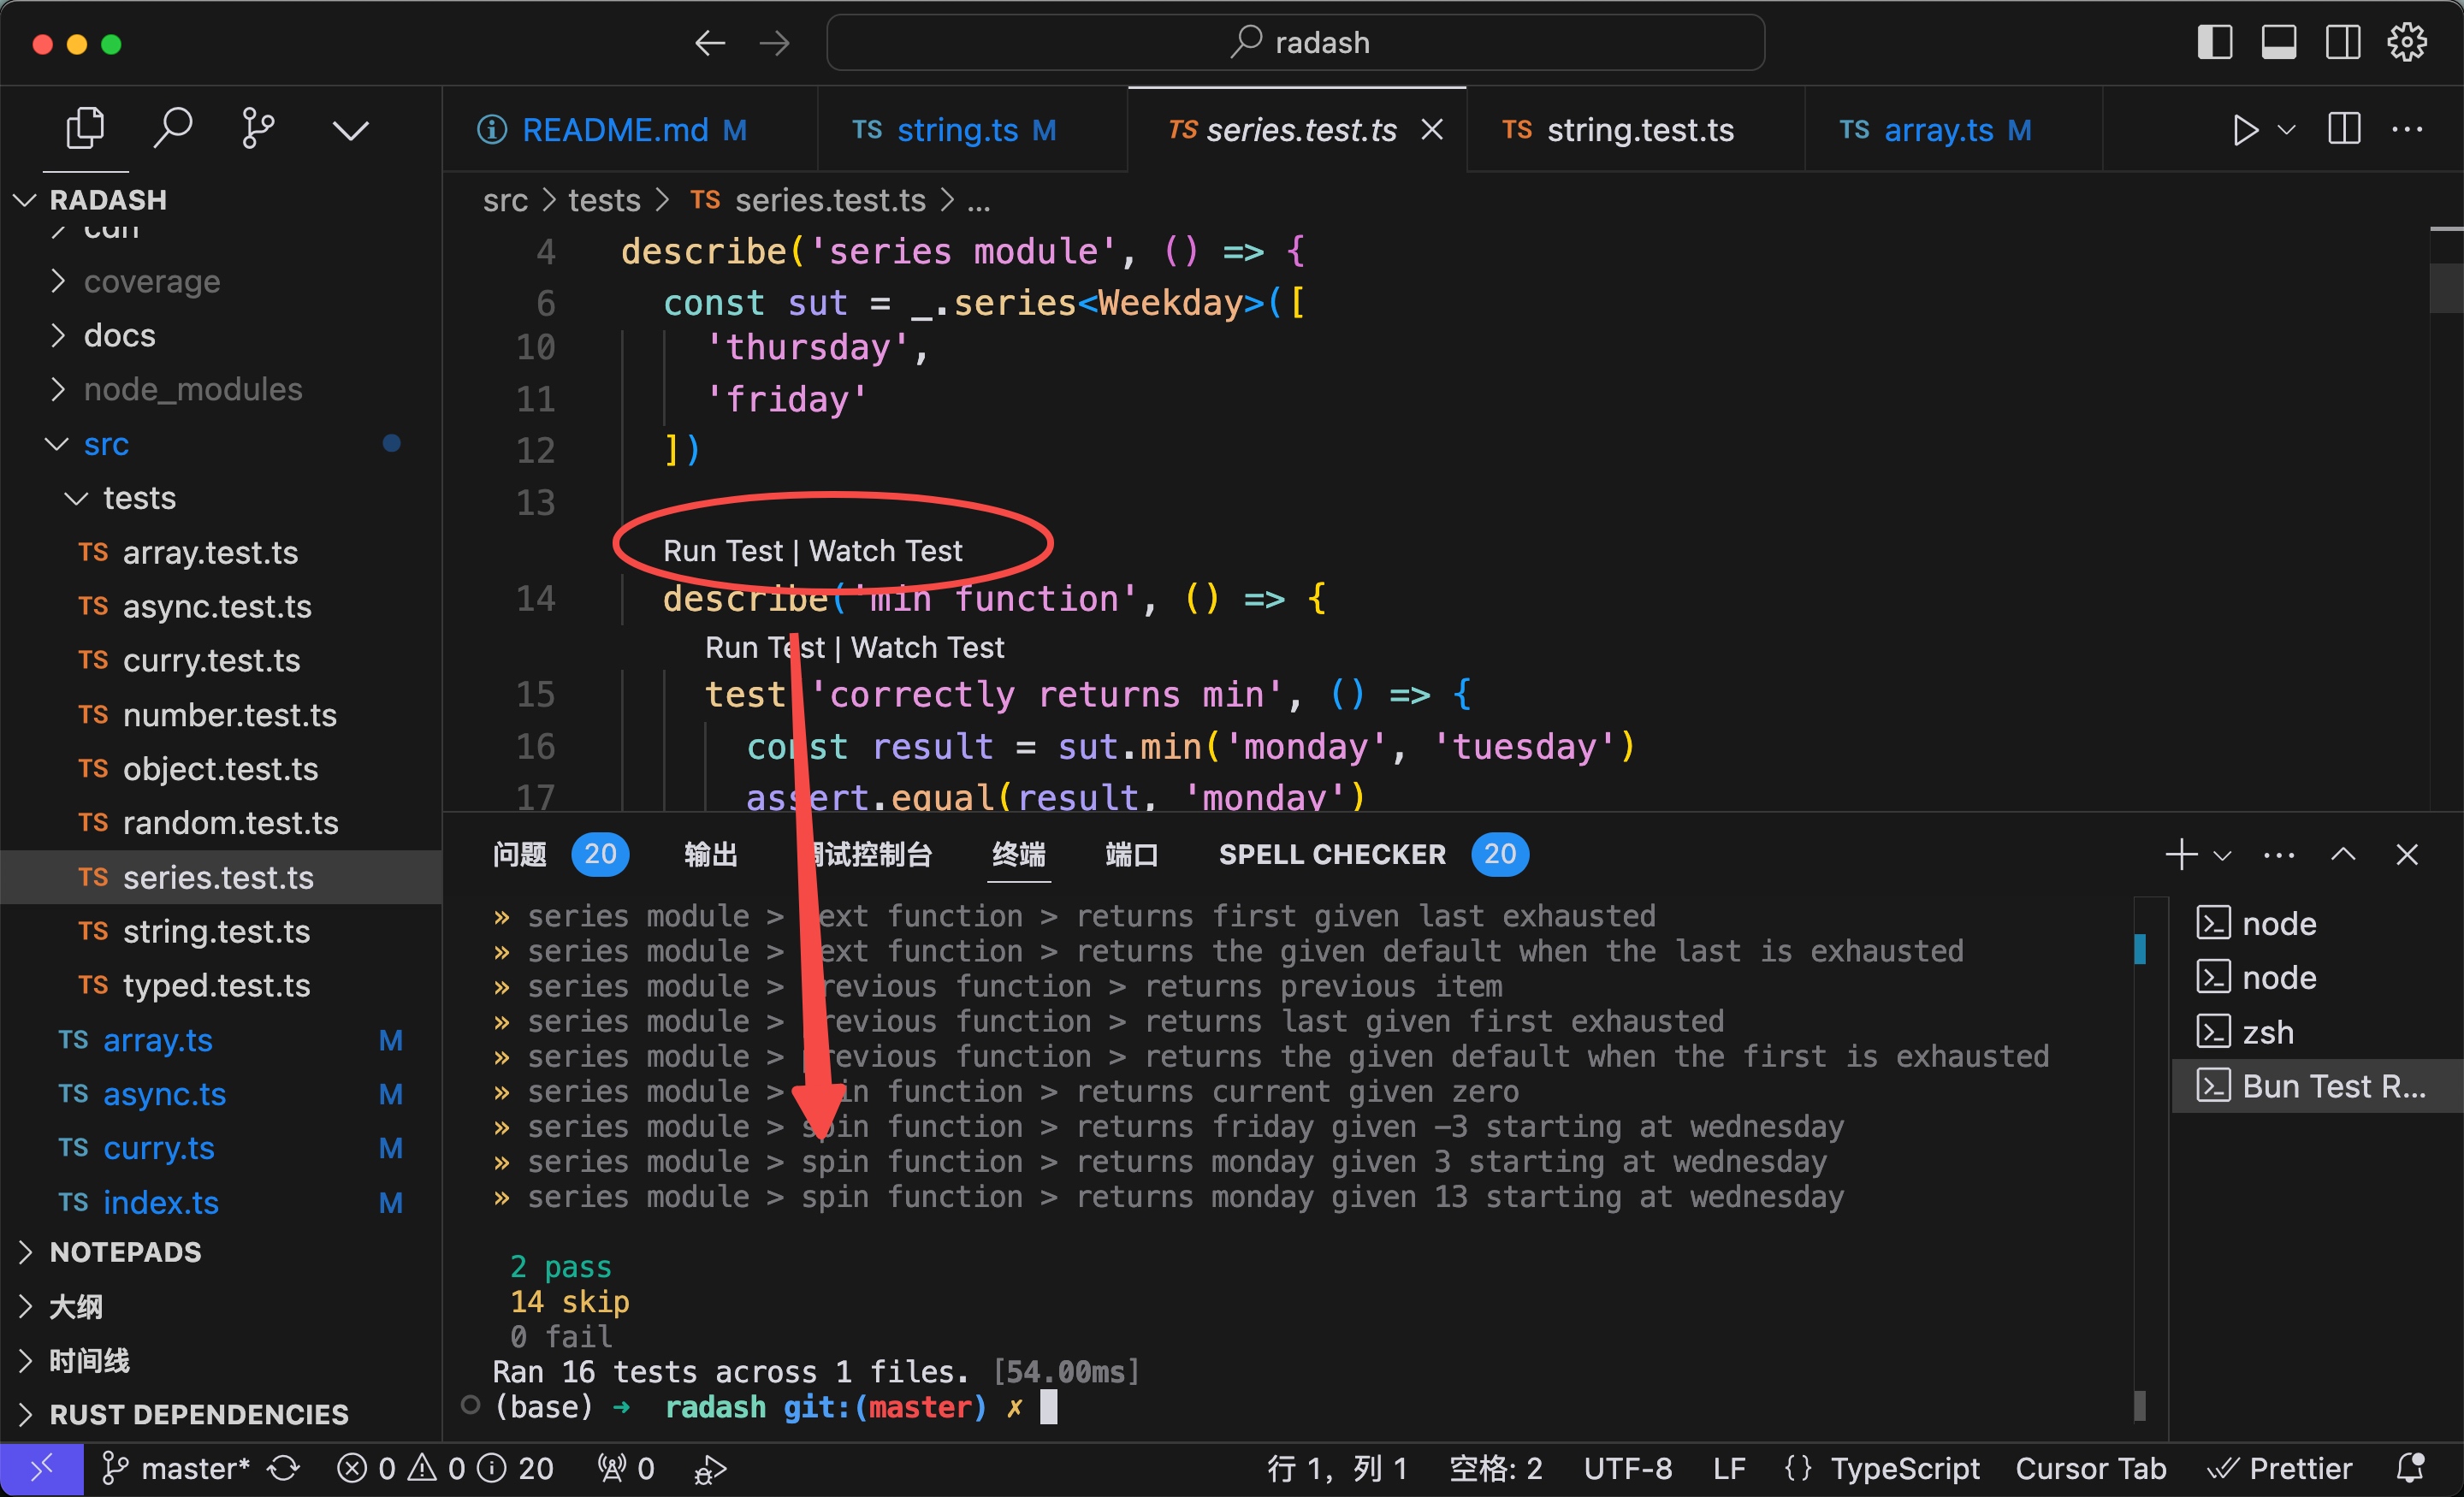
Task: Expand the NOTEPADS section
Action: pyautogui.click(x=125, y=1251)
